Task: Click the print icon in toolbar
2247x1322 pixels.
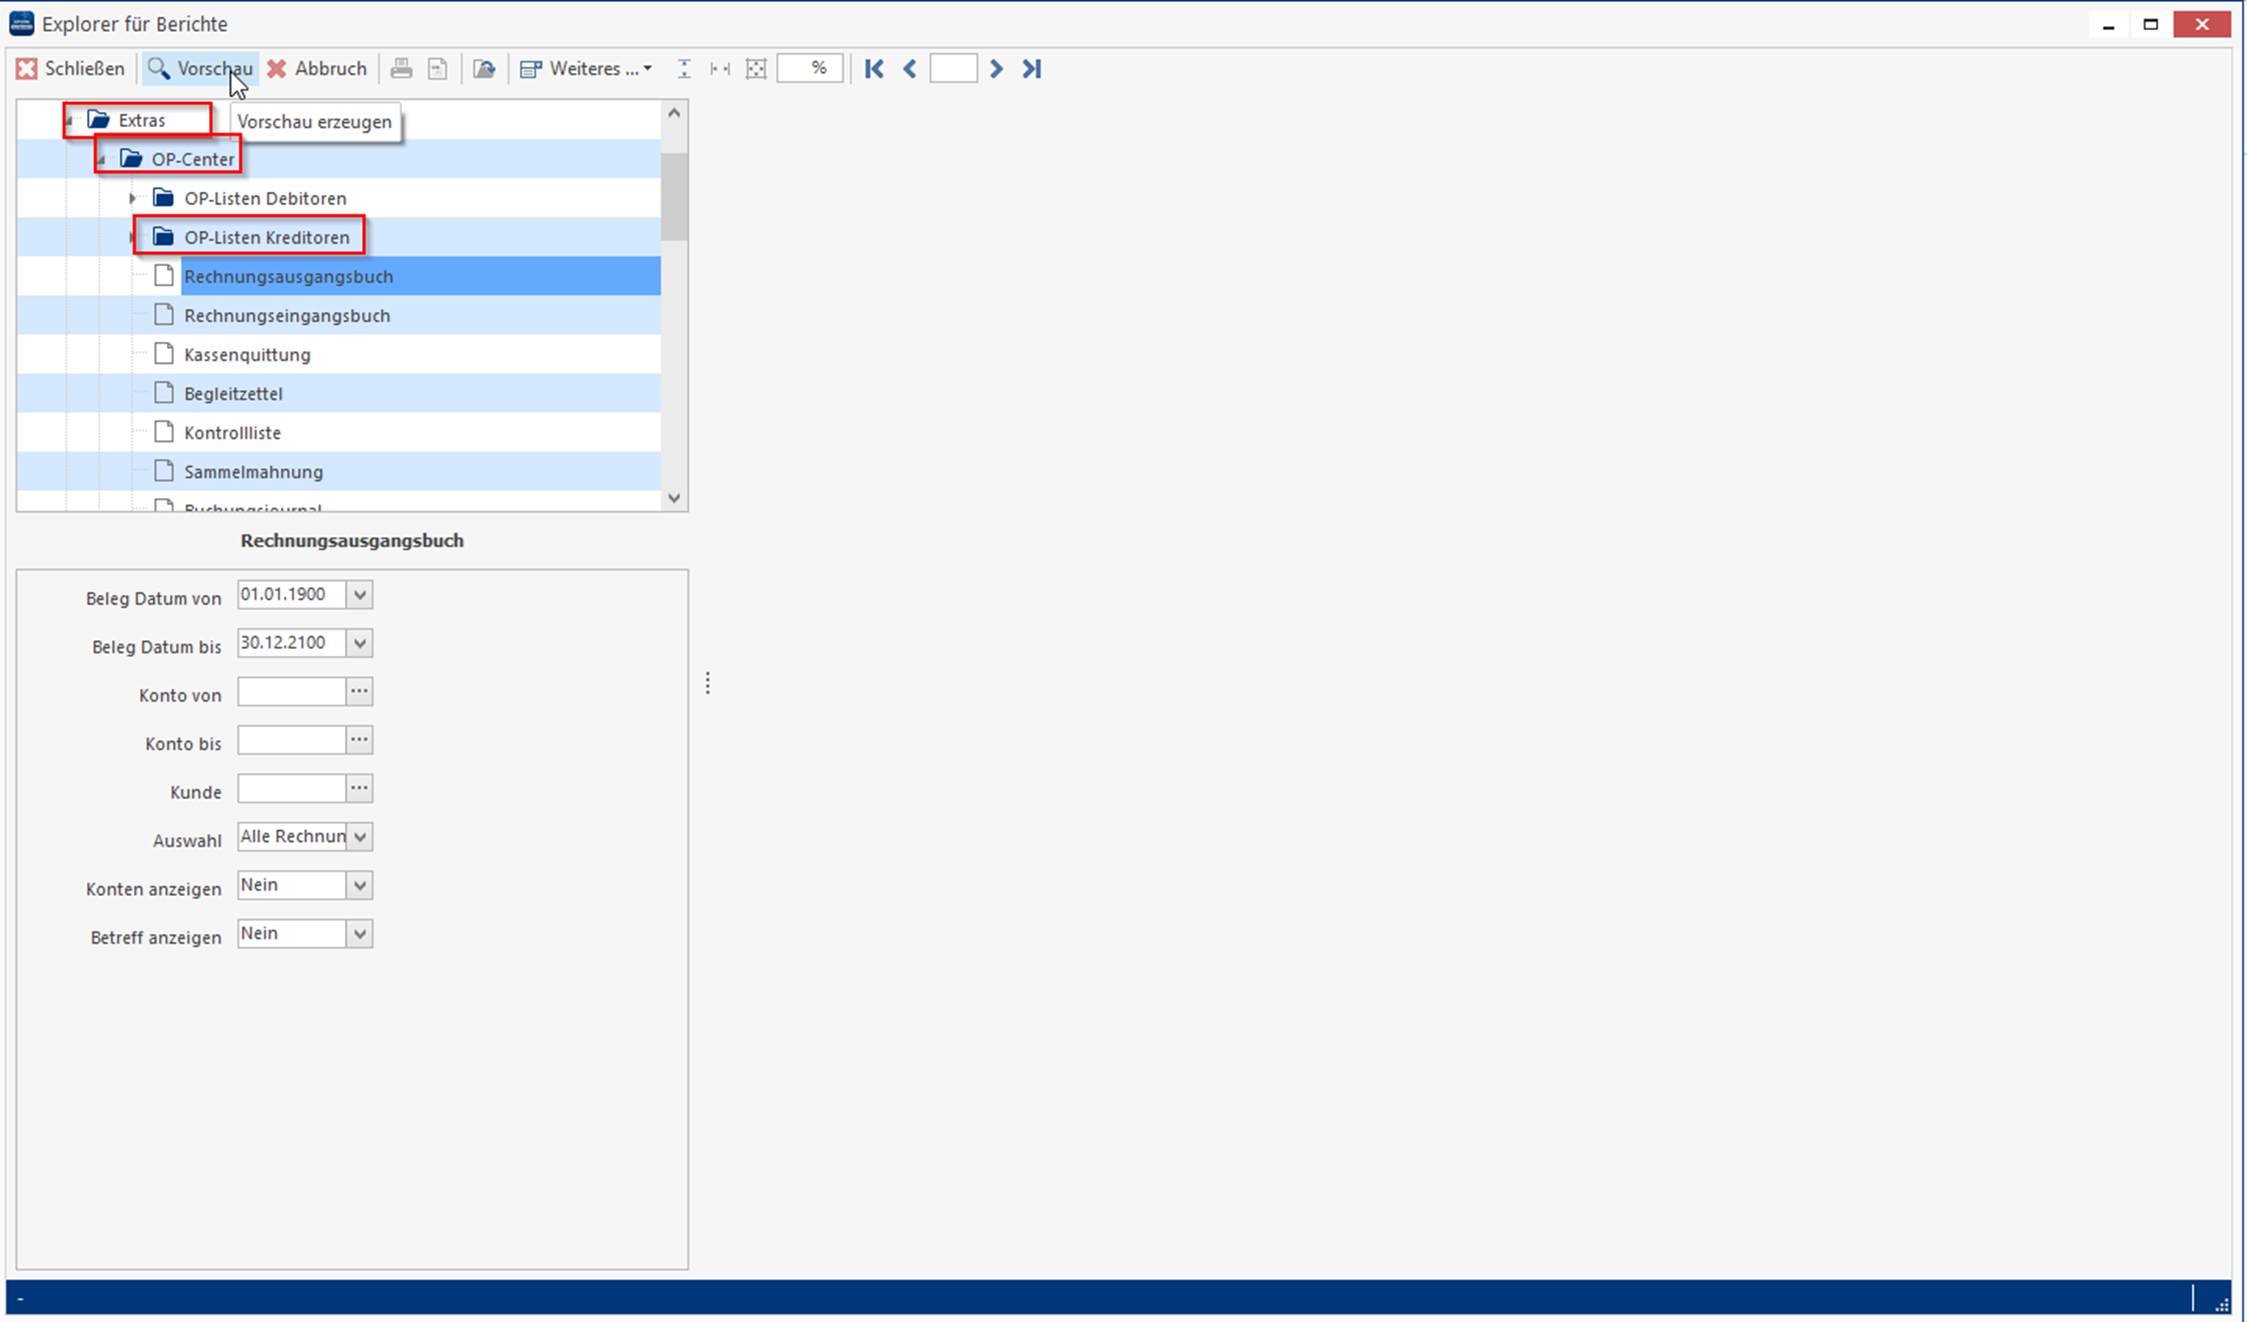Action: coord(401,69)
